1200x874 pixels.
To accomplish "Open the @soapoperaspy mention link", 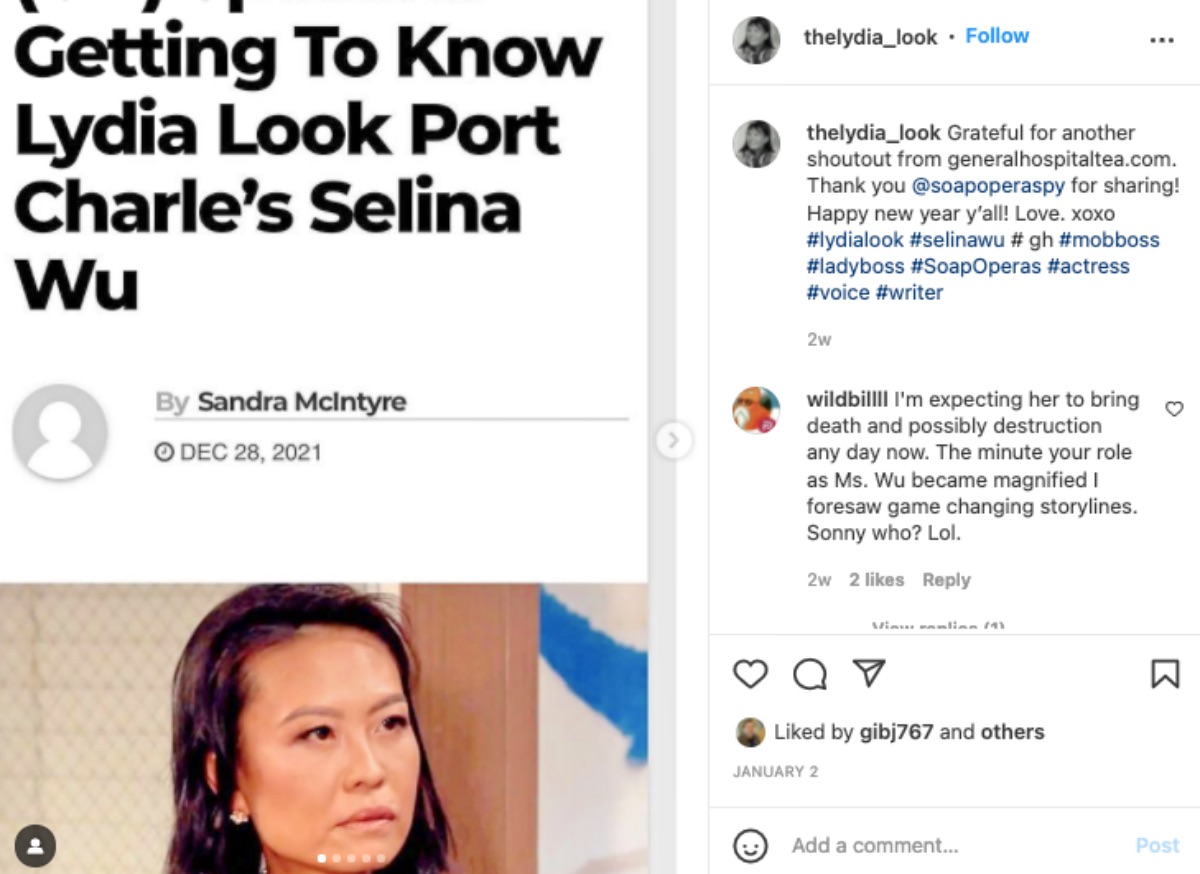I will (988, 186).
